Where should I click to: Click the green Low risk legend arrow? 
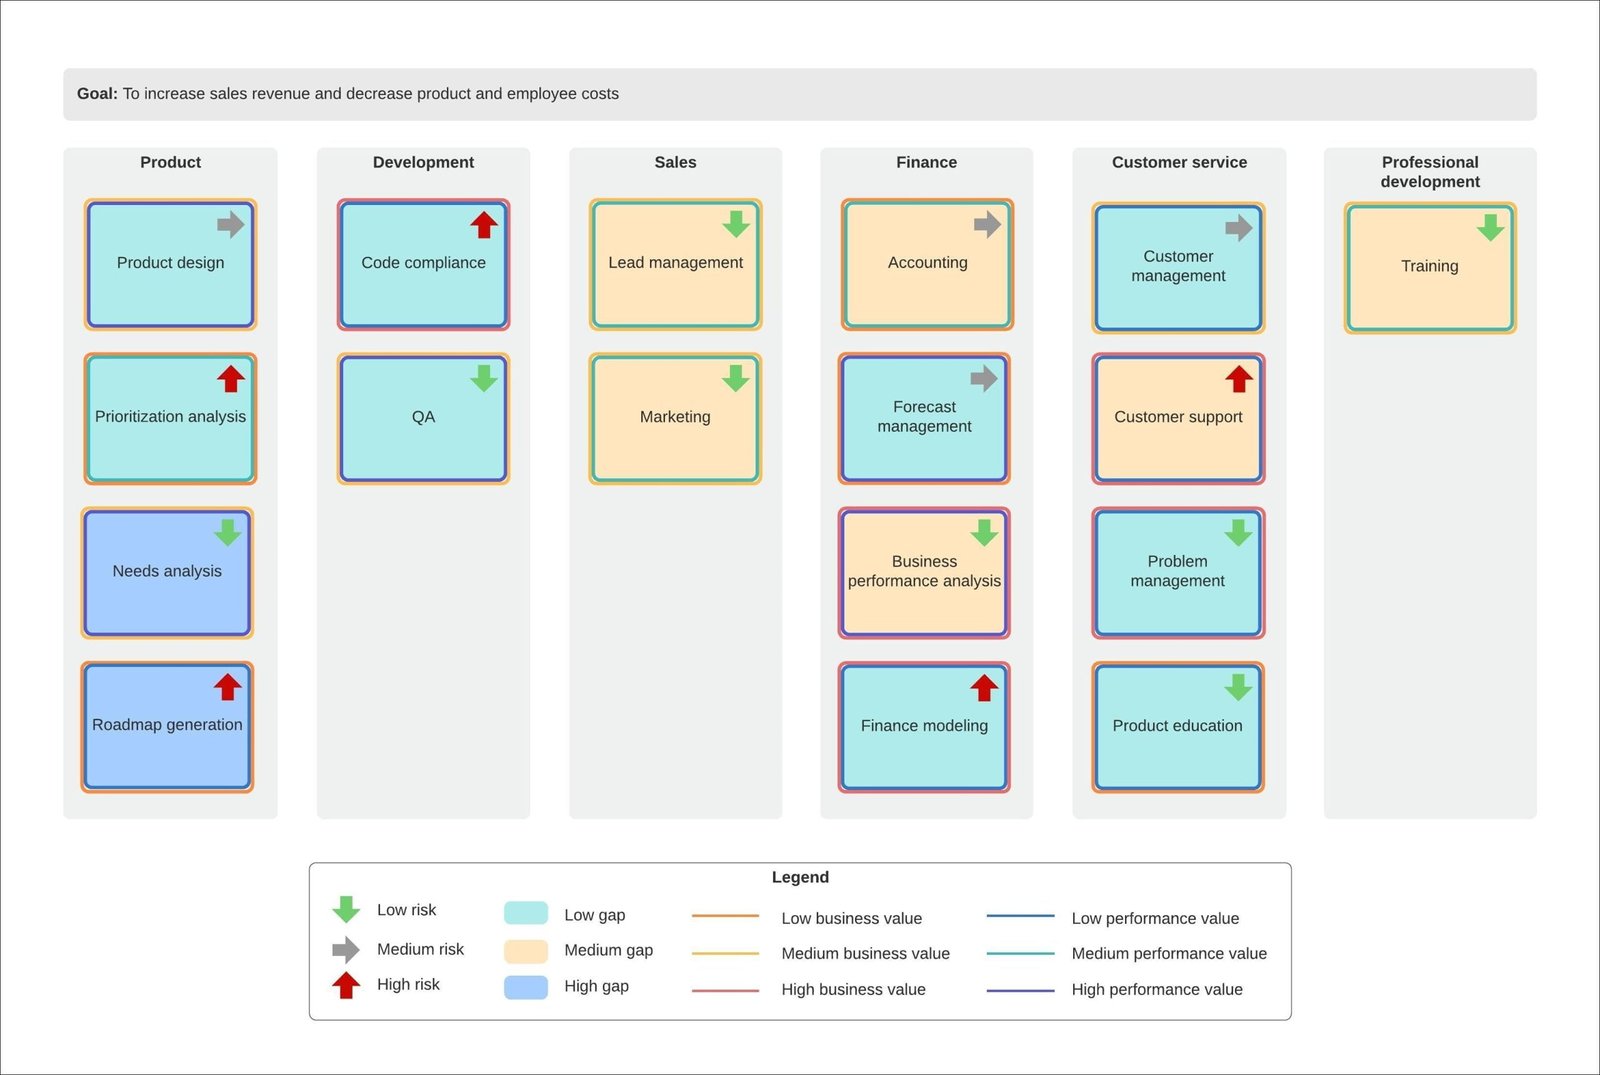click(346, 909)
